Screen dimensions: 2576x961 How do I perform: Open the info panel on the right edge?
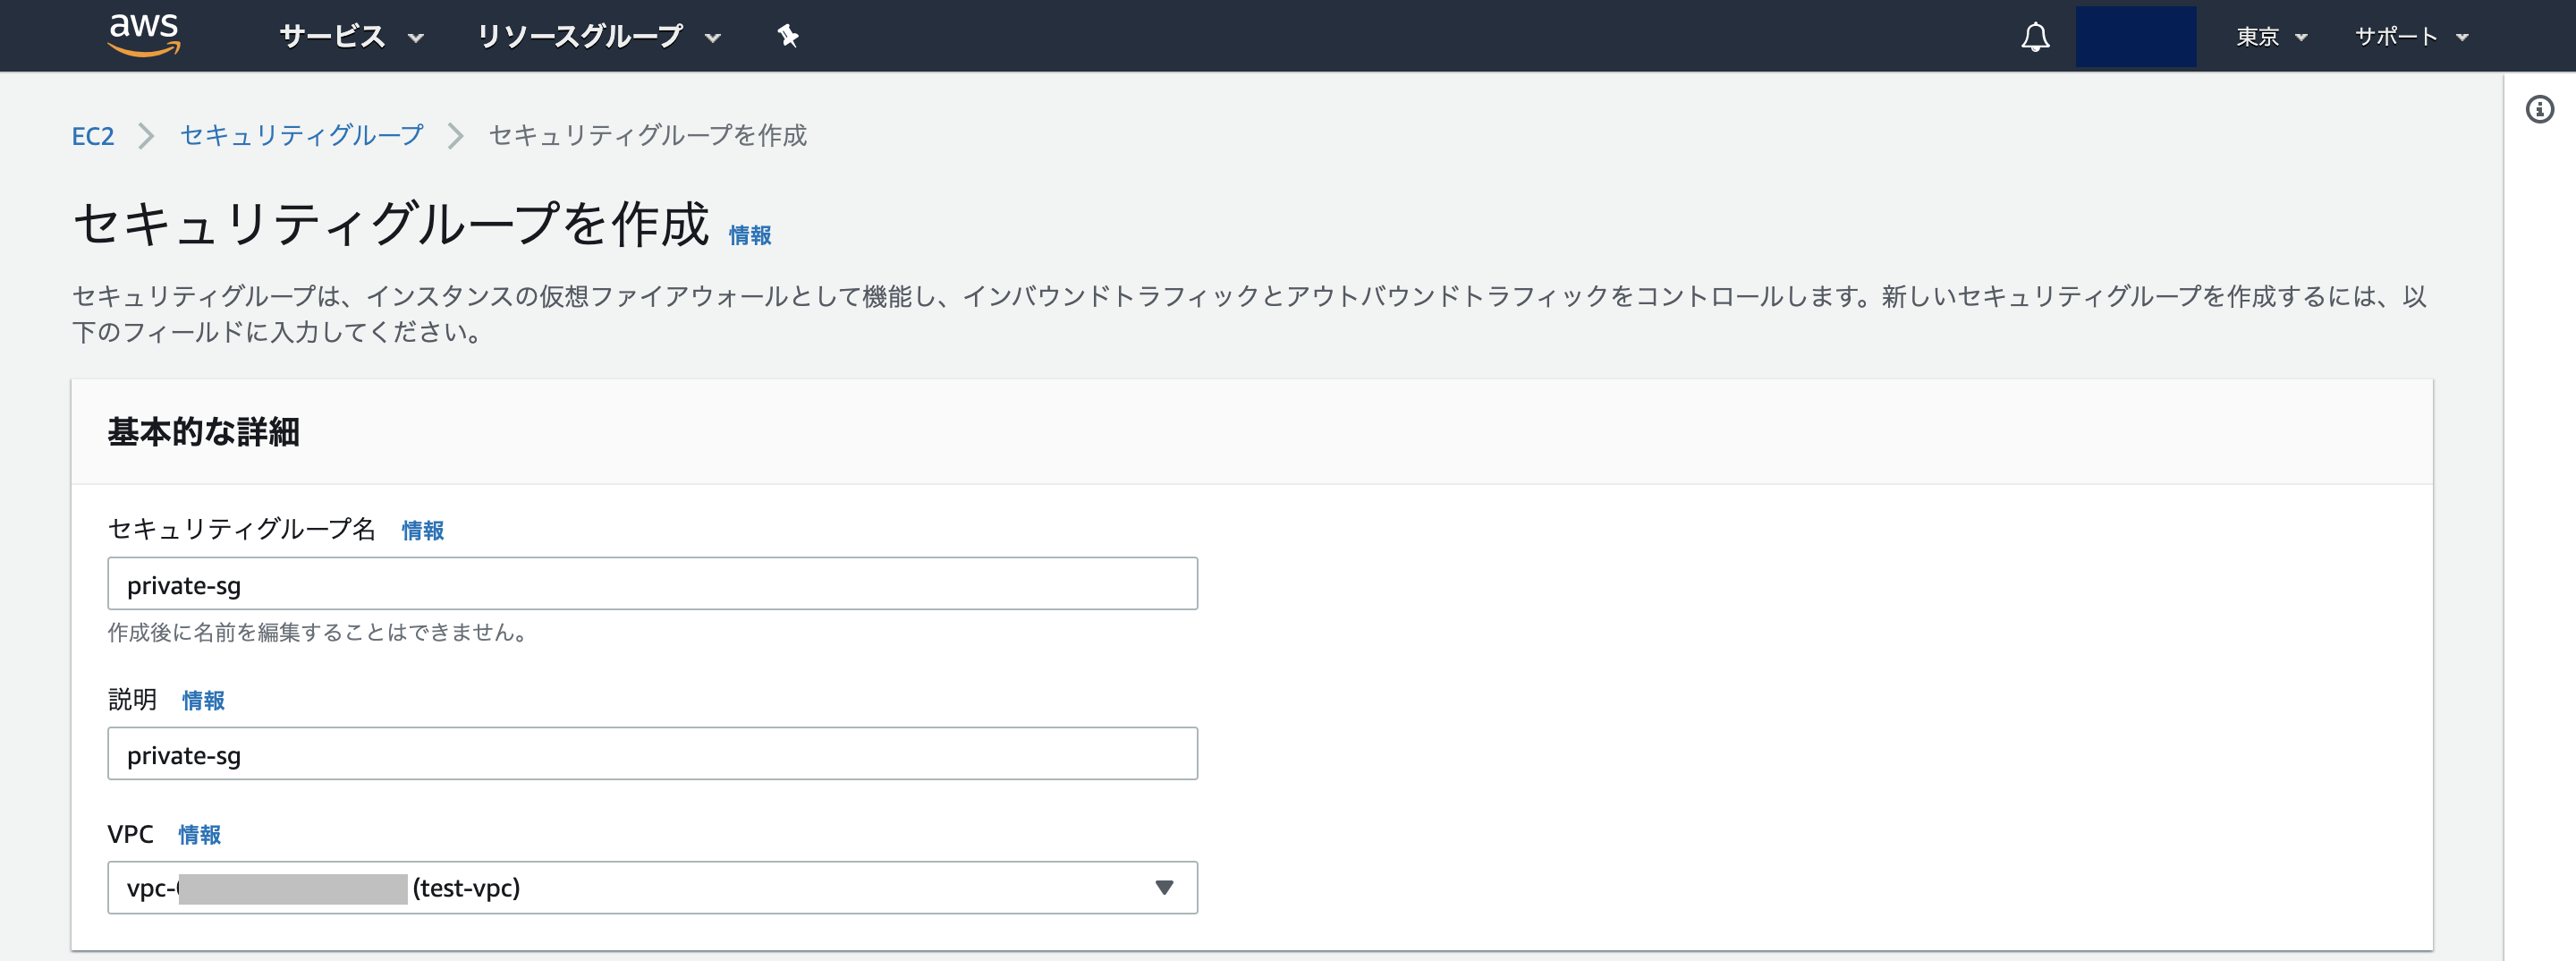click(2541, 111)
